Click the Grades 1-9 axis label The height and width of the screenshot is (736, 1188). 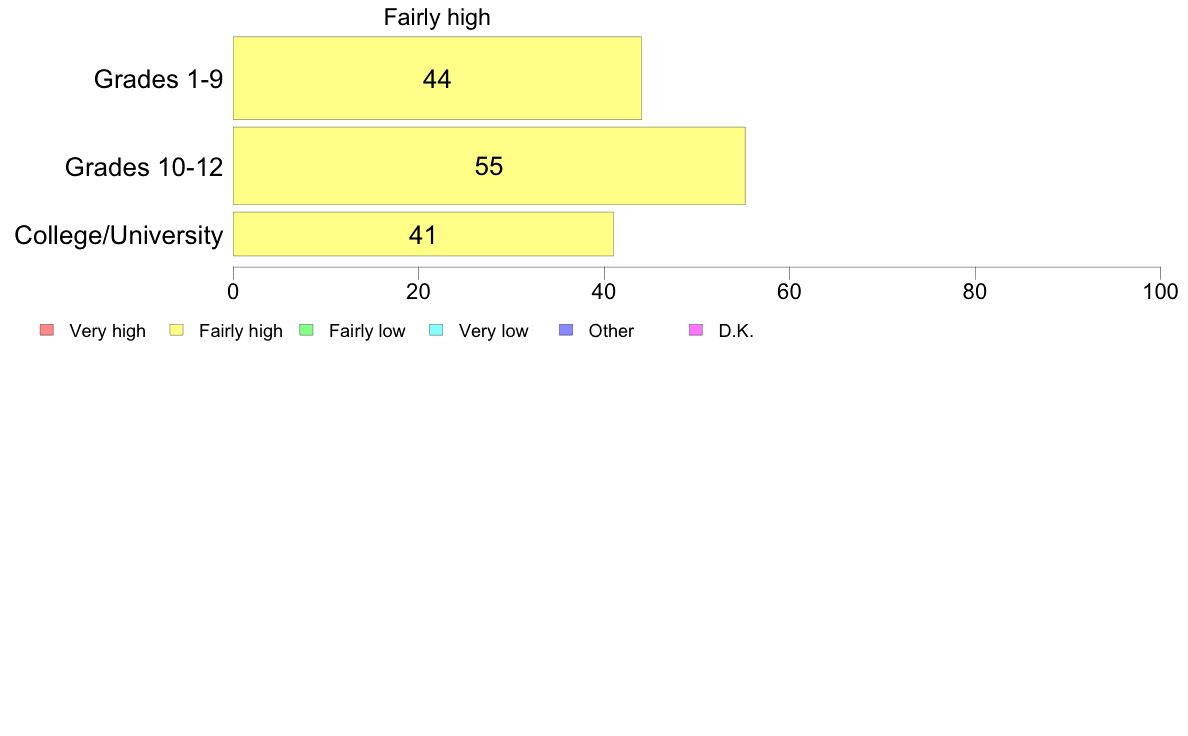158,79
